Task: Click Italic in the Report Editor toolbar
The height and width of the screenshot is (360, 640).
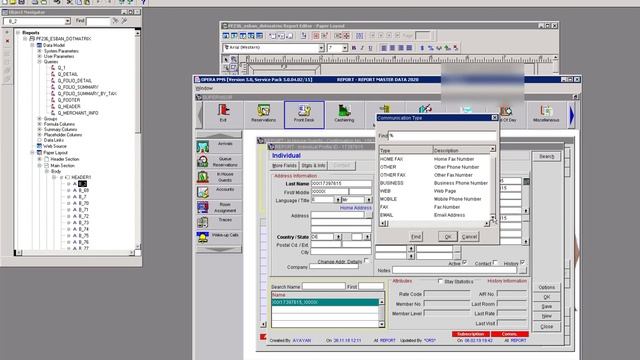Action: (362, 48)
